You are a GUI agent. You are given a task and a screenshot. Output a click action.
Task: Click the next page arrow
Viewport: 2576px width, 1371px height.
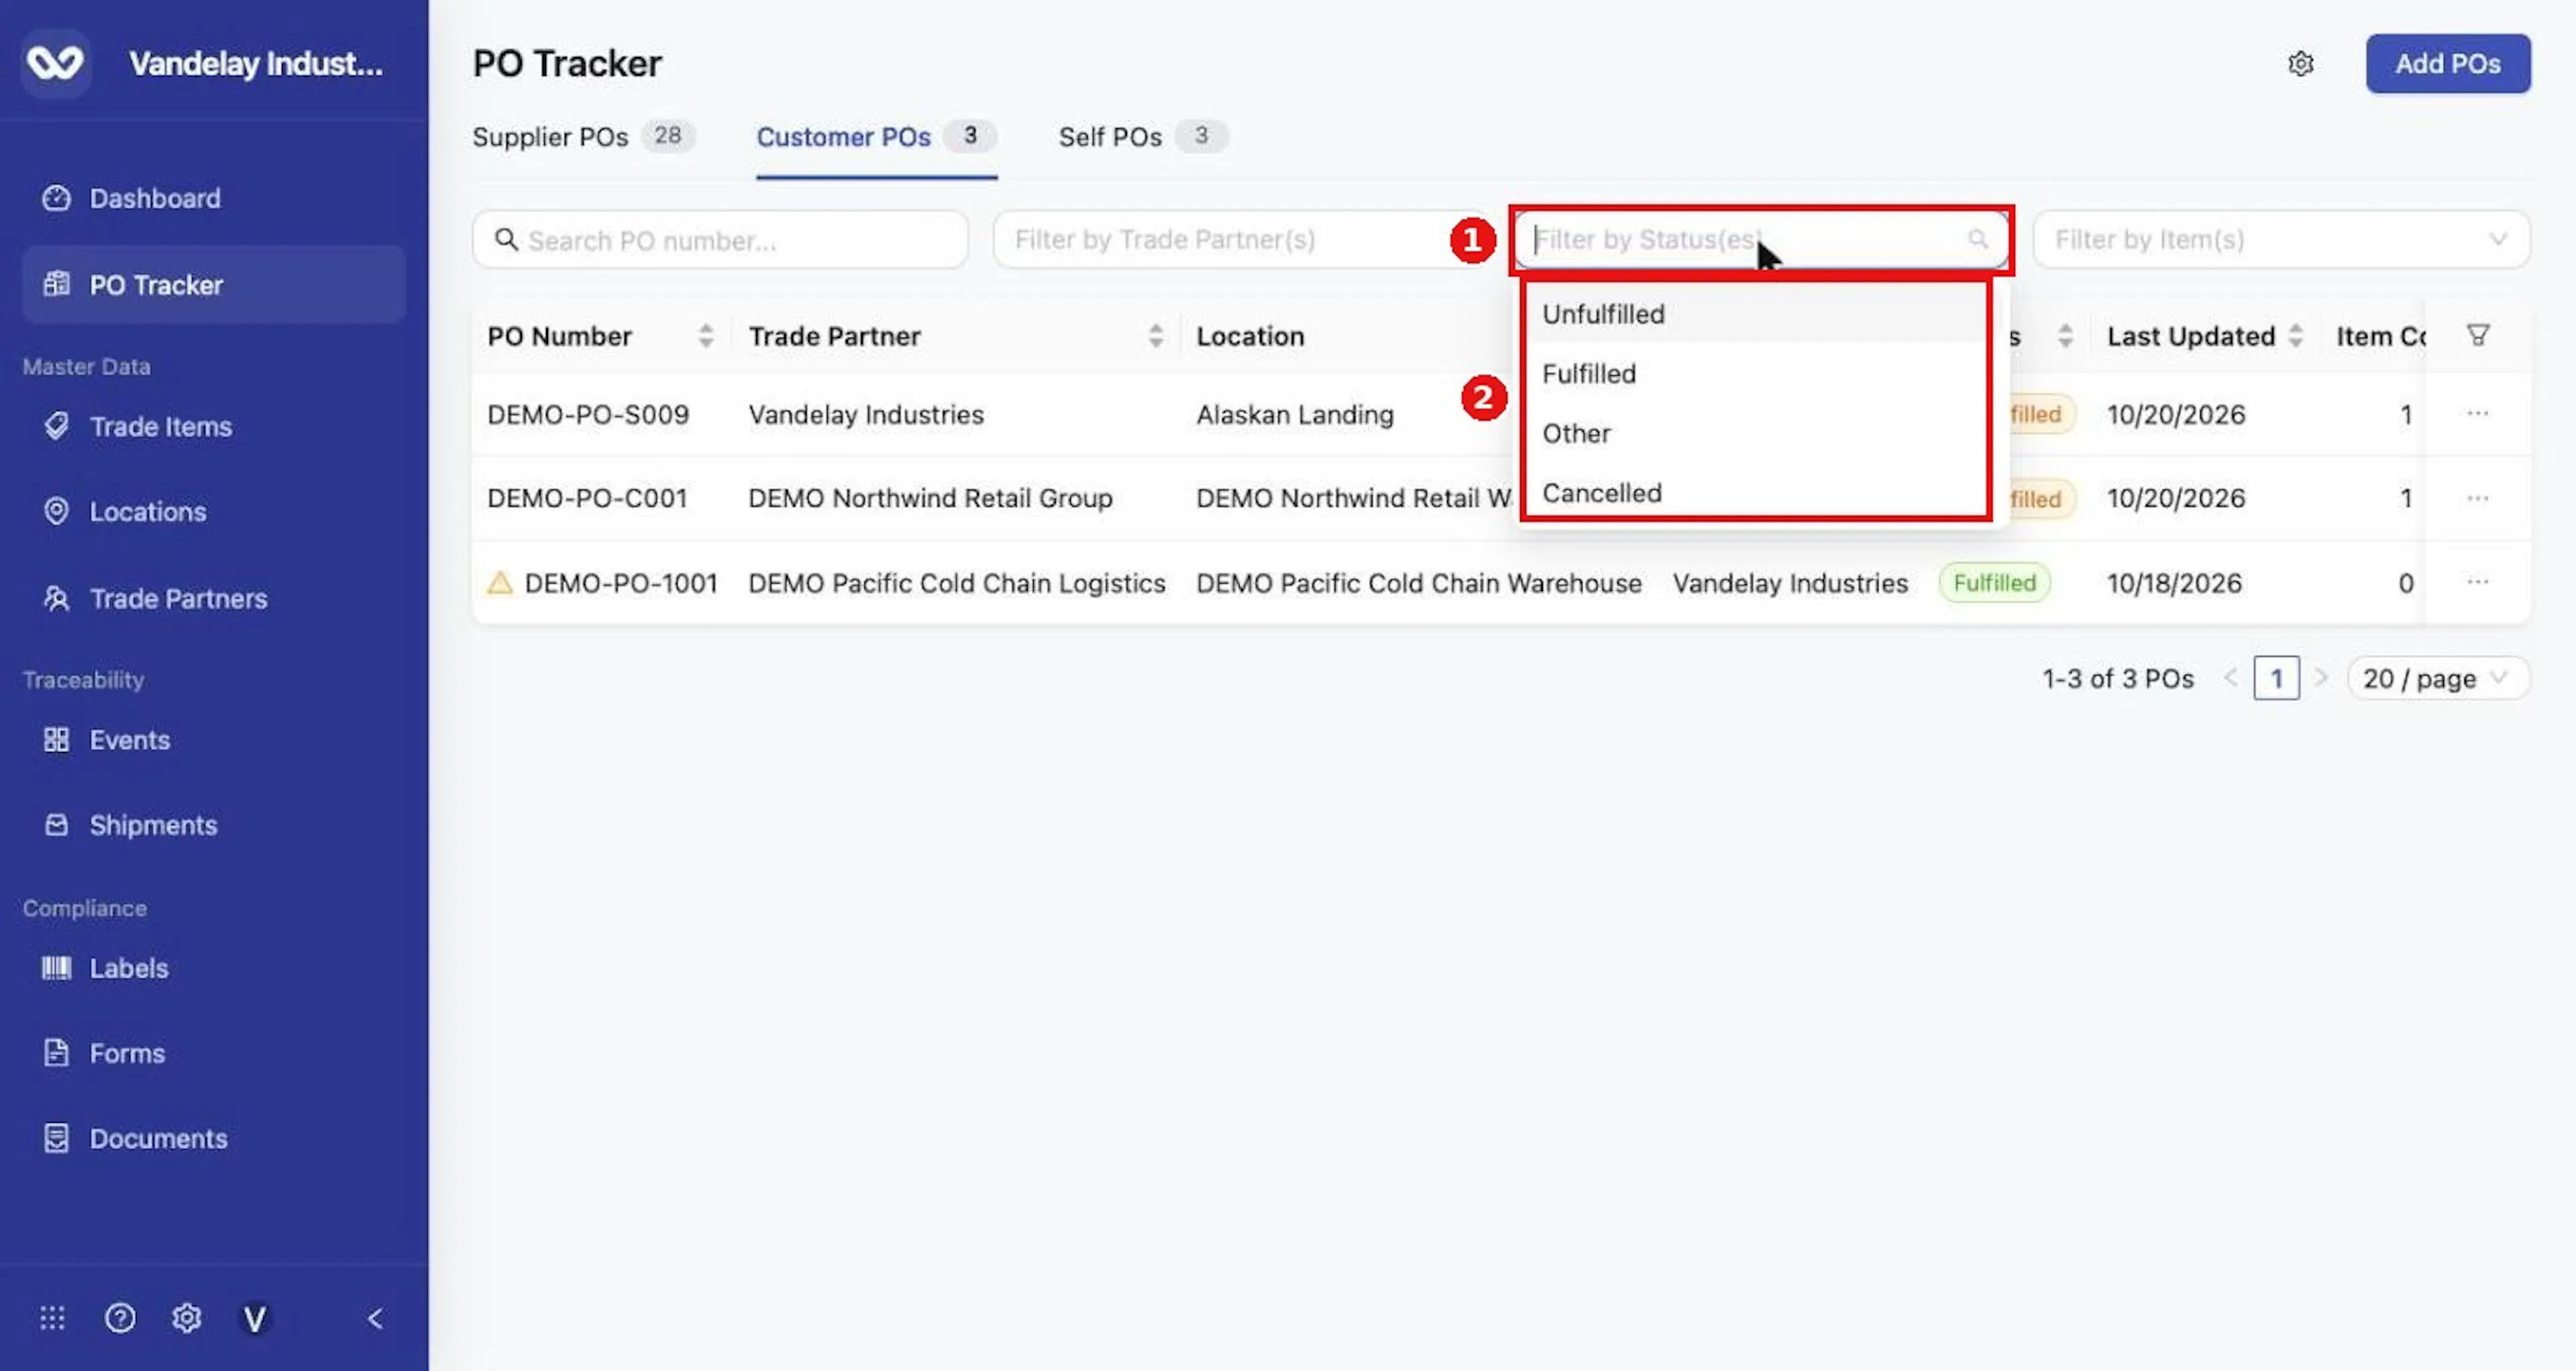click(x=2322, y=679)
